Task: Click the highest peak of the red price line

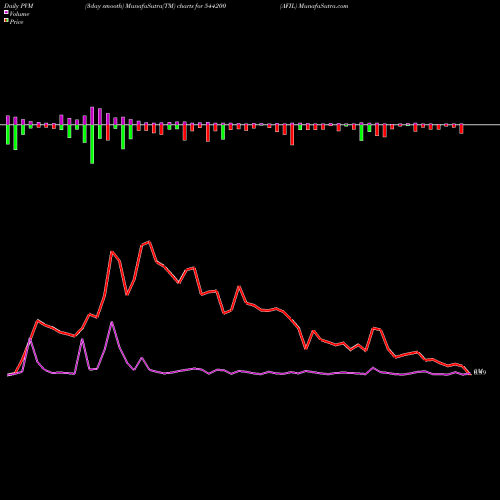Action: [x=149, y=241]
